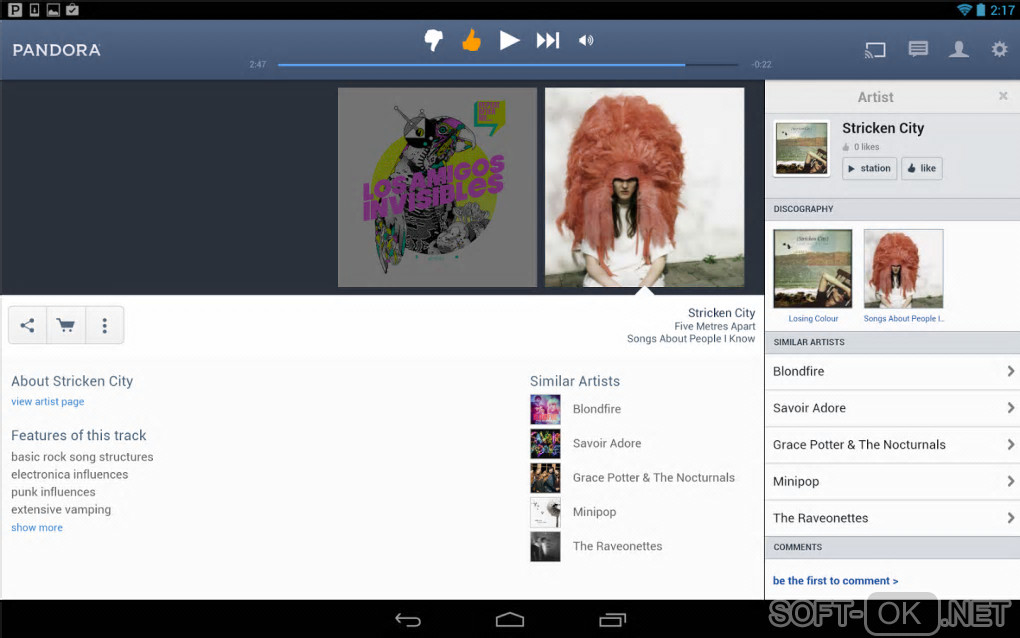1020x638 pixels.
Task: Open Minipop from the Similar Artists list
Action: click(594, 512)
